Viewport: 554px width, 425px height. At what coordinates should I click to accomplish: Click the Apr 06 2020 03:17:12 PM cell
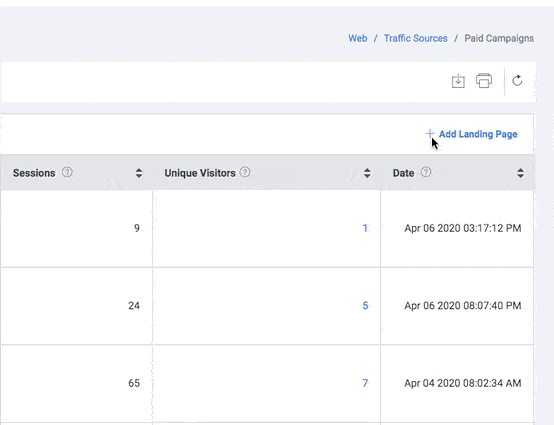coord(462,228)
